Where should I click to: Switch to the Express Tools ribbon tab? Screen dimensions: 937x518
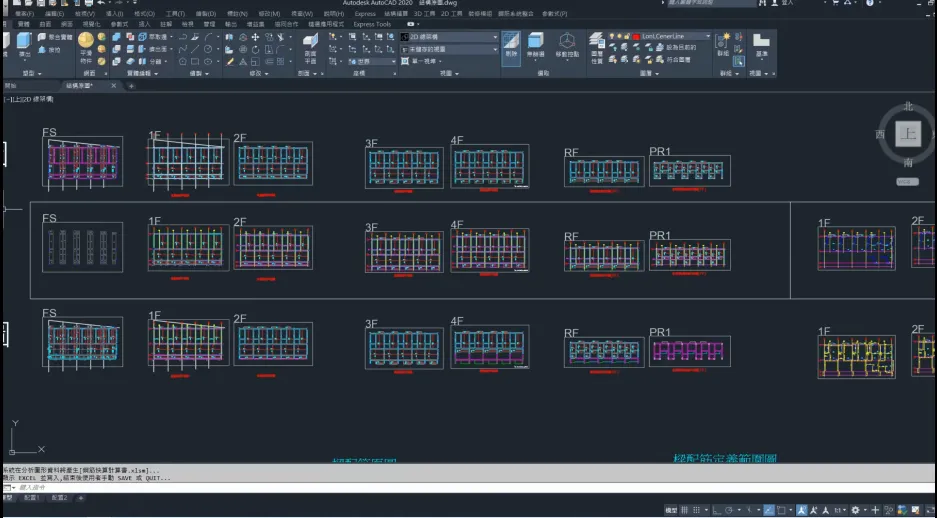point(372,24)
